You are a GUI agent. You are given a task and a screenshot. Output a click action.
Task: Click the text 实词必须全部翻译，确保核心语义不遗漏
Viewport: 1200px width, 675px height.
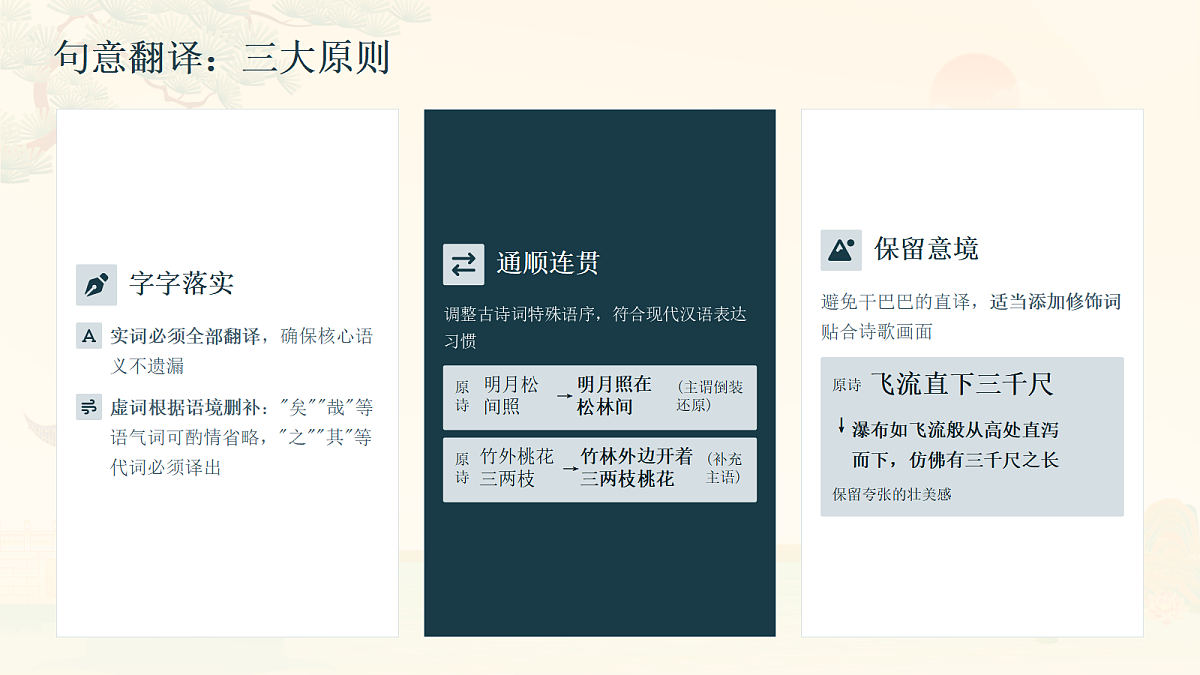[x=241, y=351]
